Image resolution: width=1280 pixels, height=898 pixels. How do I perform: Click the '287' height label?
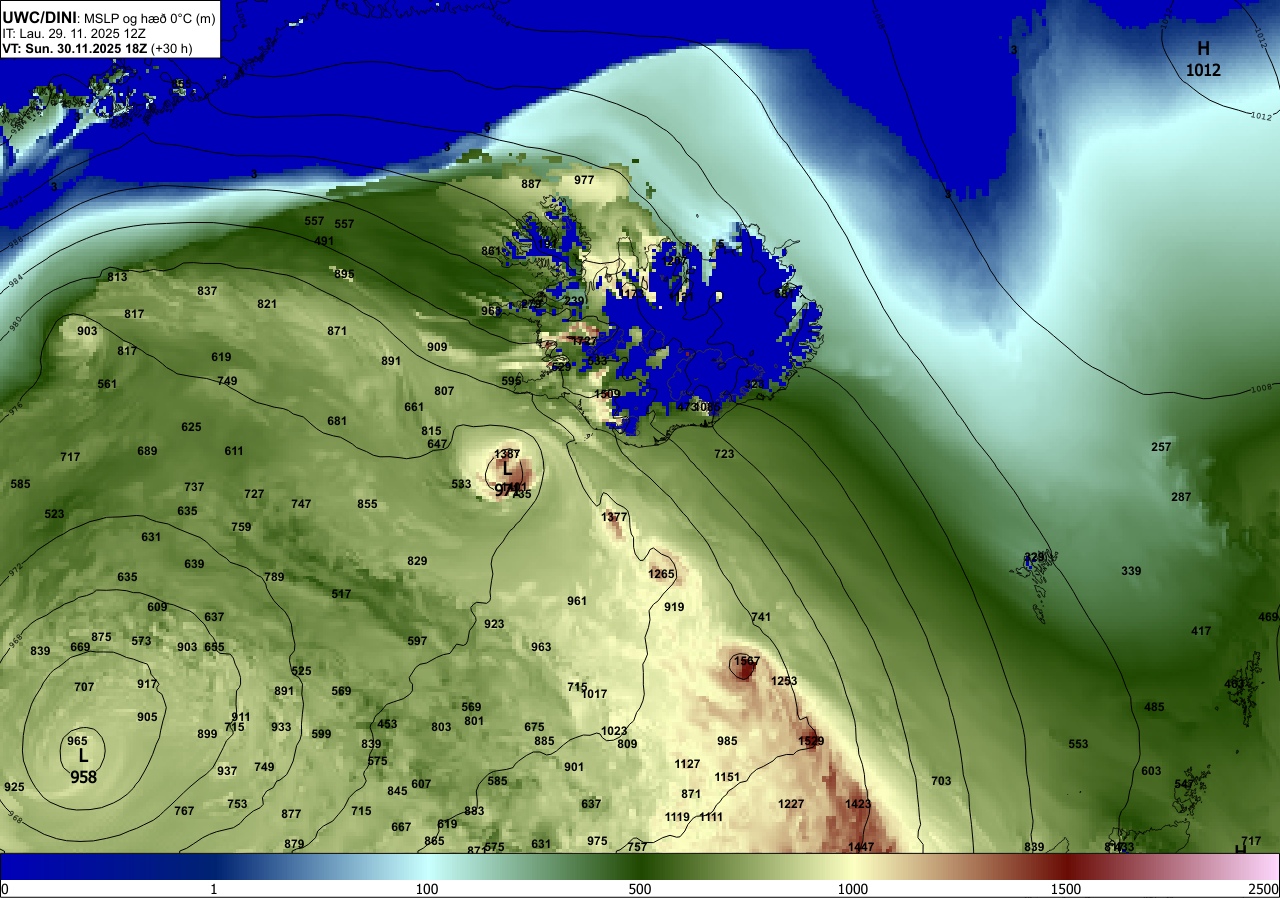(x=1181, y=497)
